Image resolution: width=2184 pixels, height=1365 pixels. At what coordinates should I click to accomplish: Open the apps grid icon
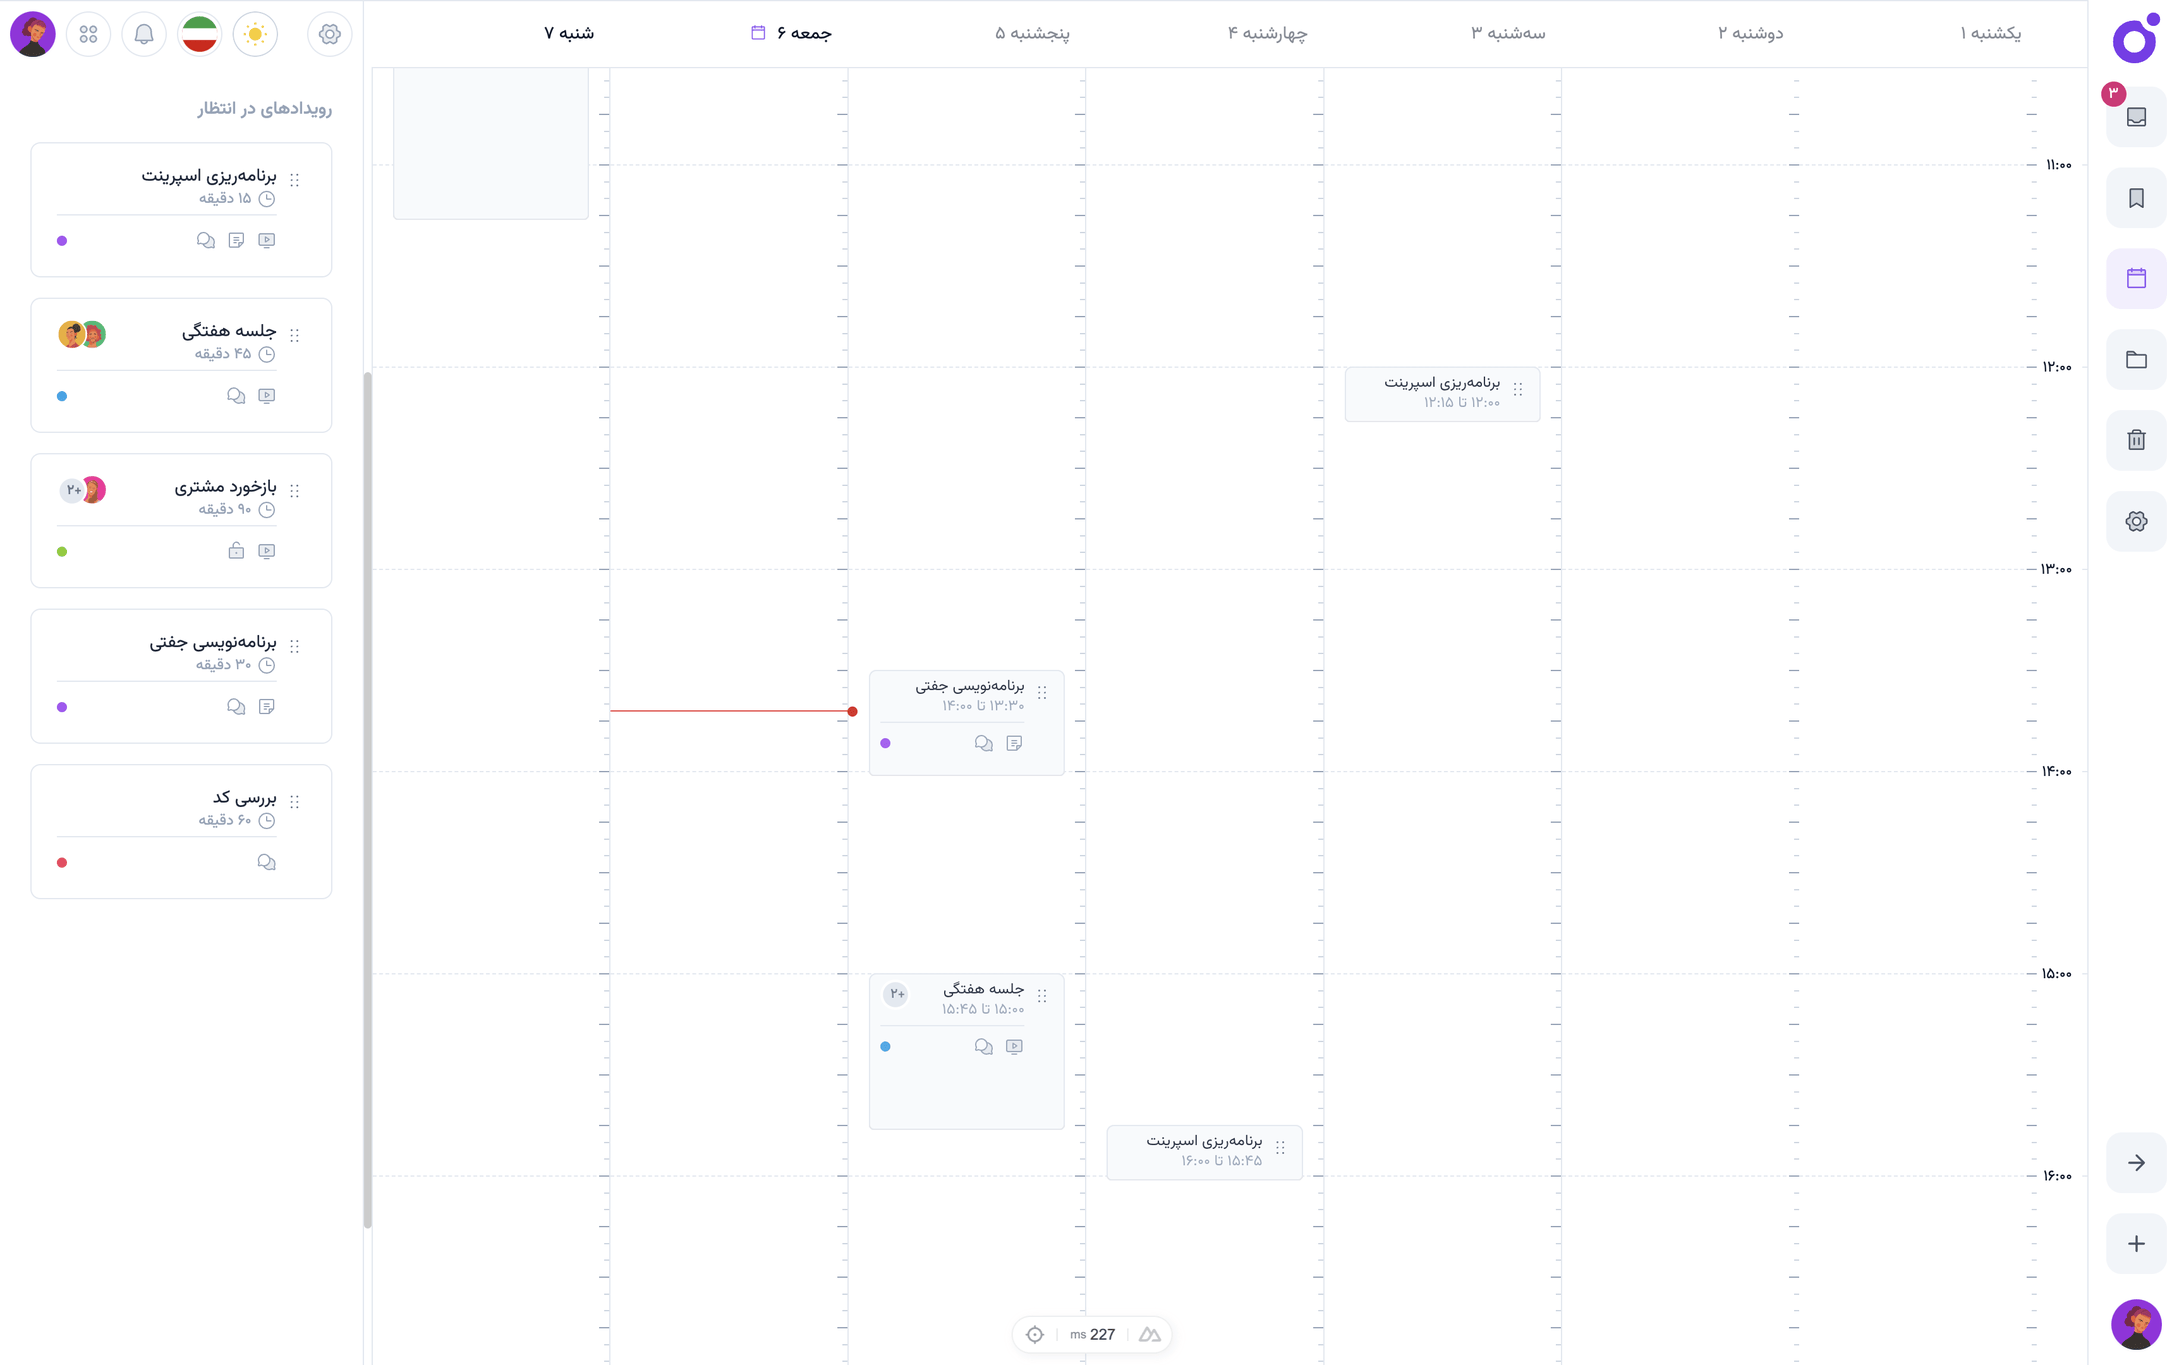88,34
